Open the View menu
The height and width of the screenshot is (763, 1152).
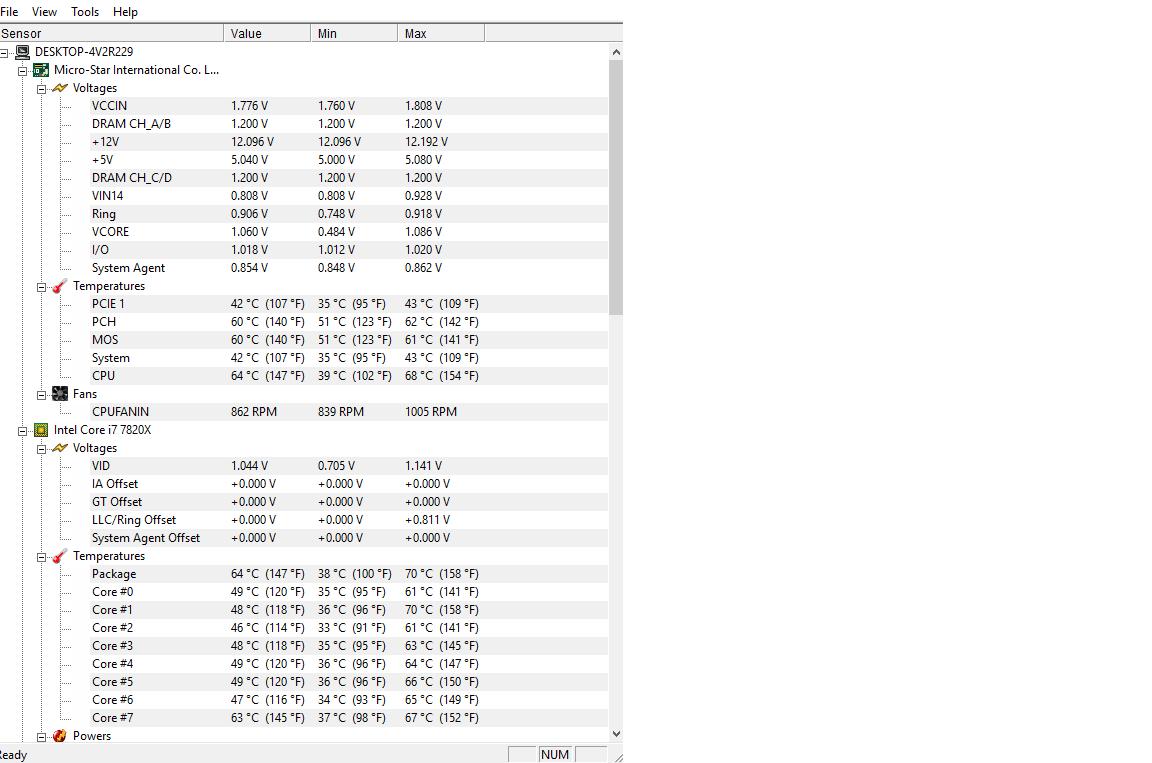44,12
